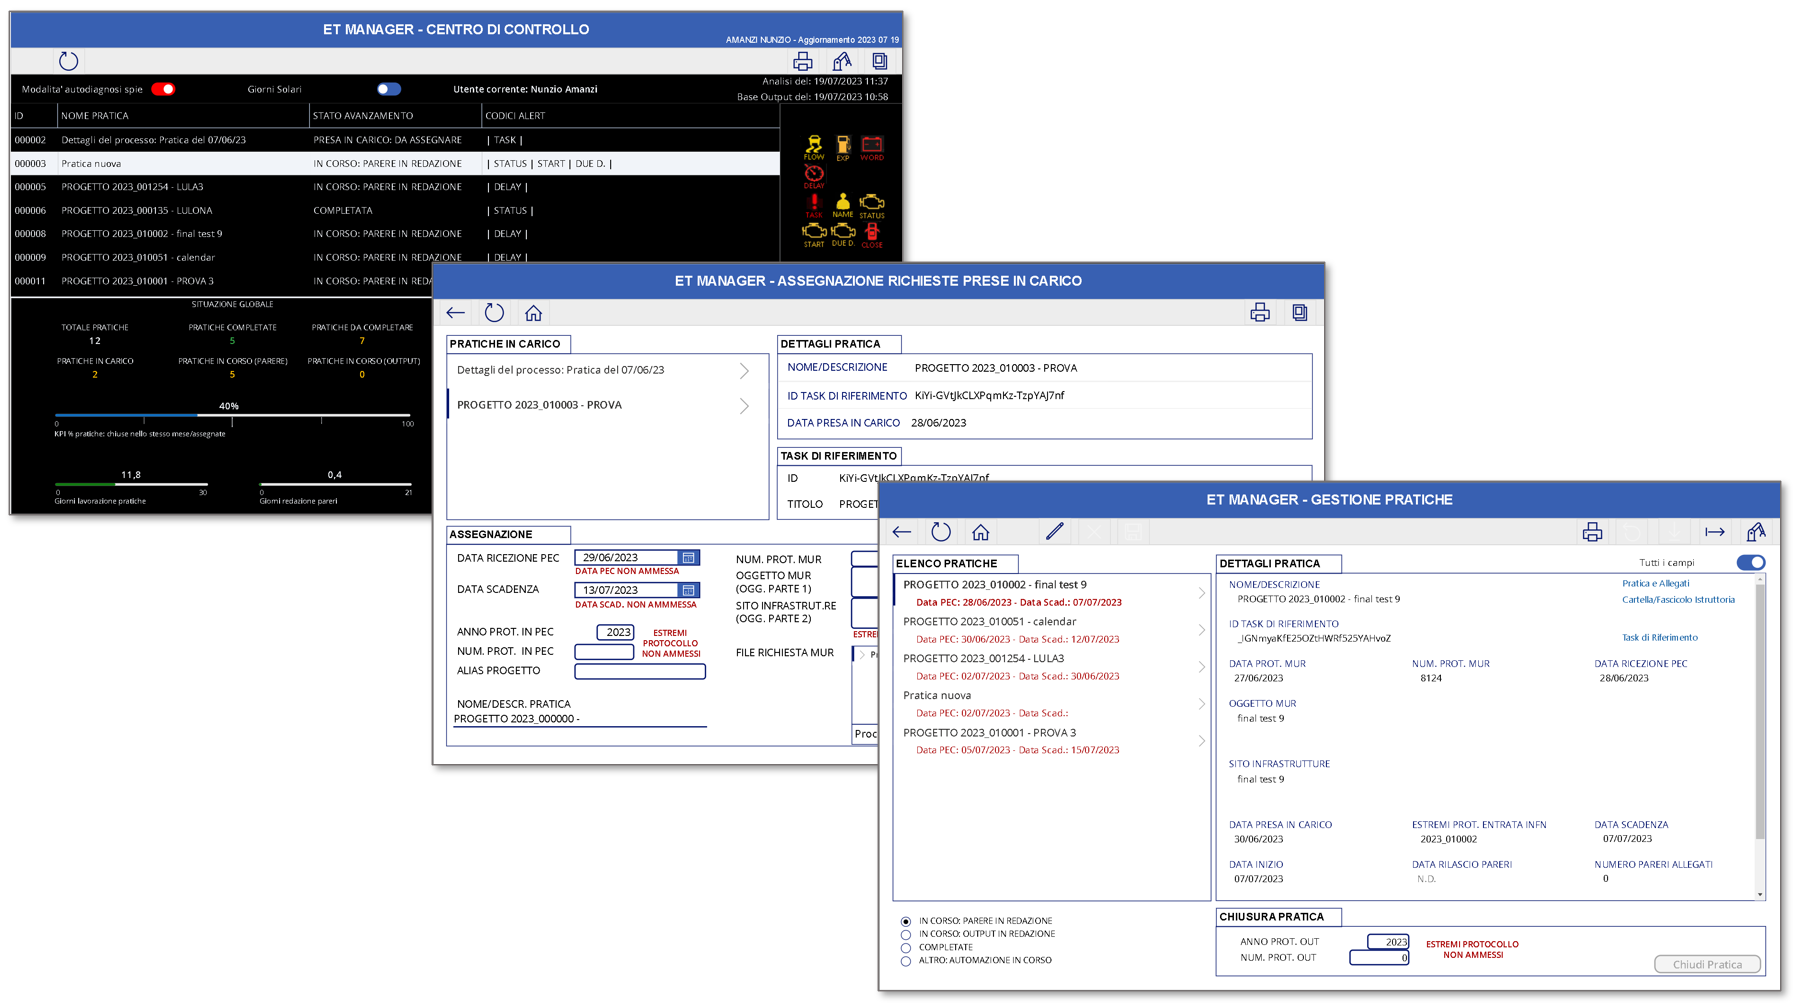Go home from Gestione Pratiche window

980,532
